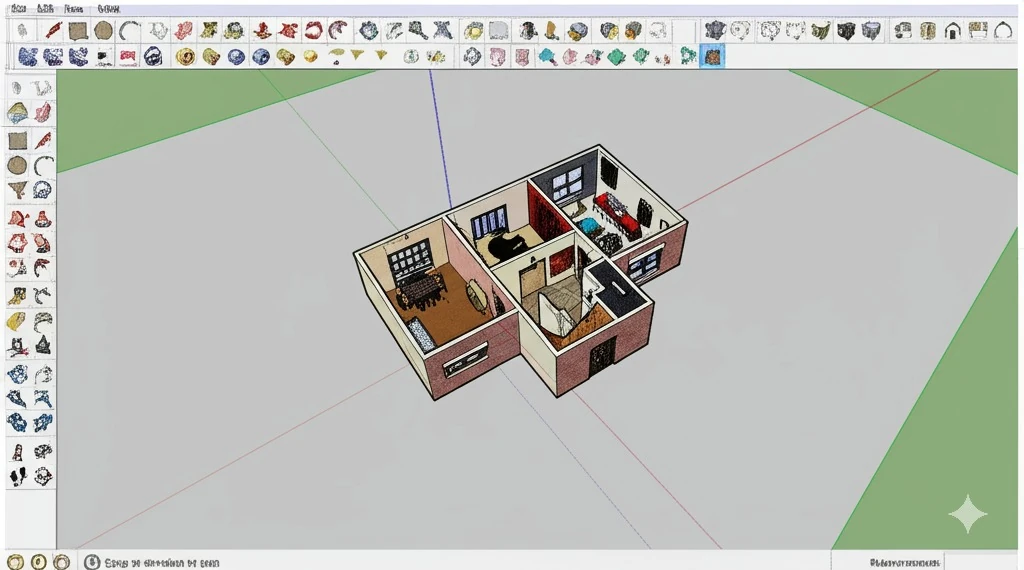Select the Circle tool in left toolbar
The height and width of the screenshot is (570, 1024).
pyautogui.click(x=18, y=165)
